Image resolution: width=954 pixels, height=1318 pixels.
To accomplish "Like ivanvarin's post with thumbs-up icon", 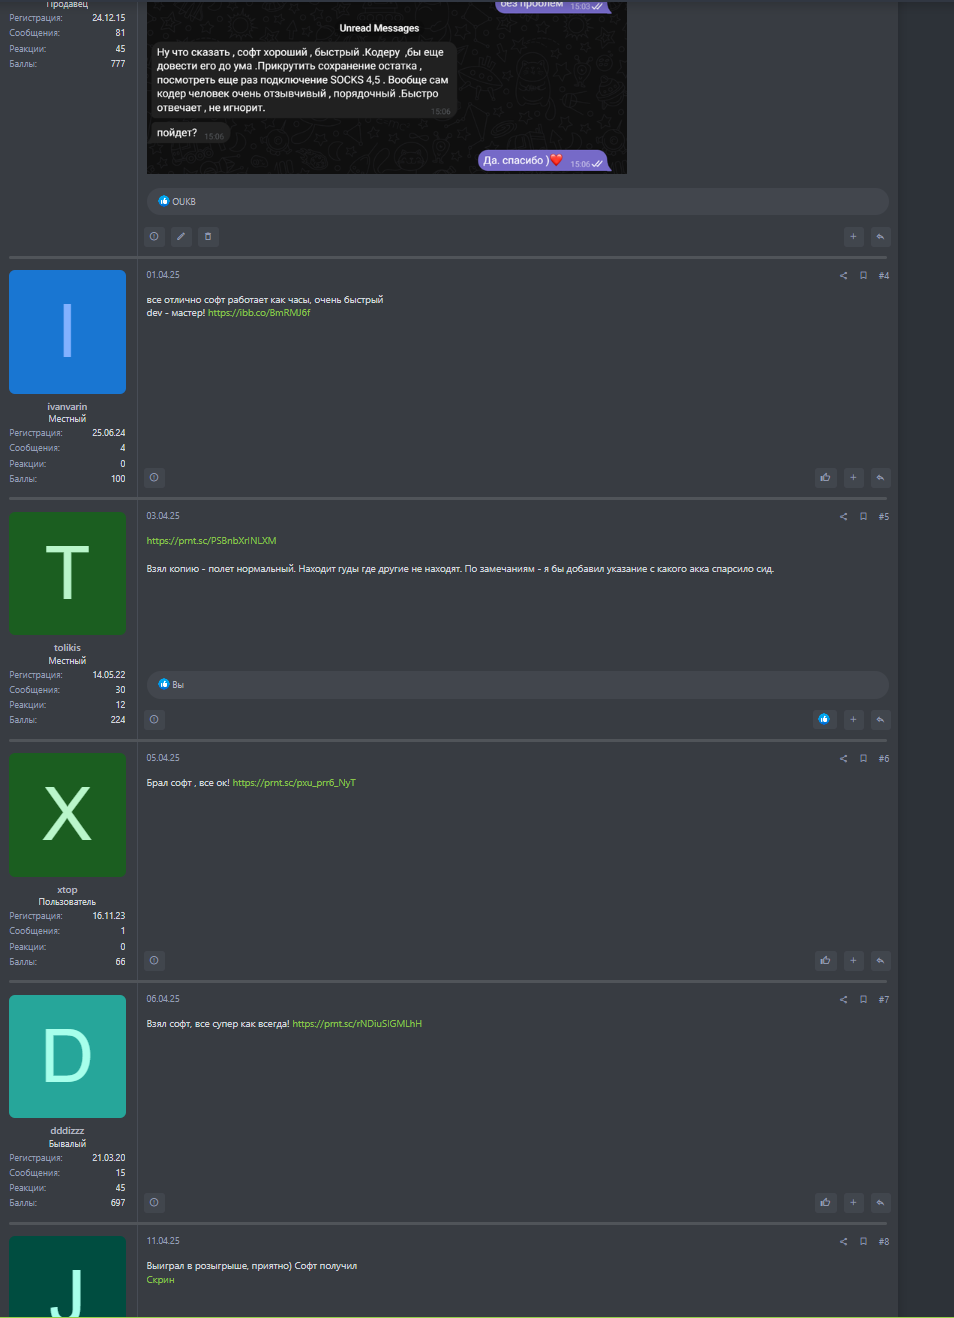I will (825, 478).
